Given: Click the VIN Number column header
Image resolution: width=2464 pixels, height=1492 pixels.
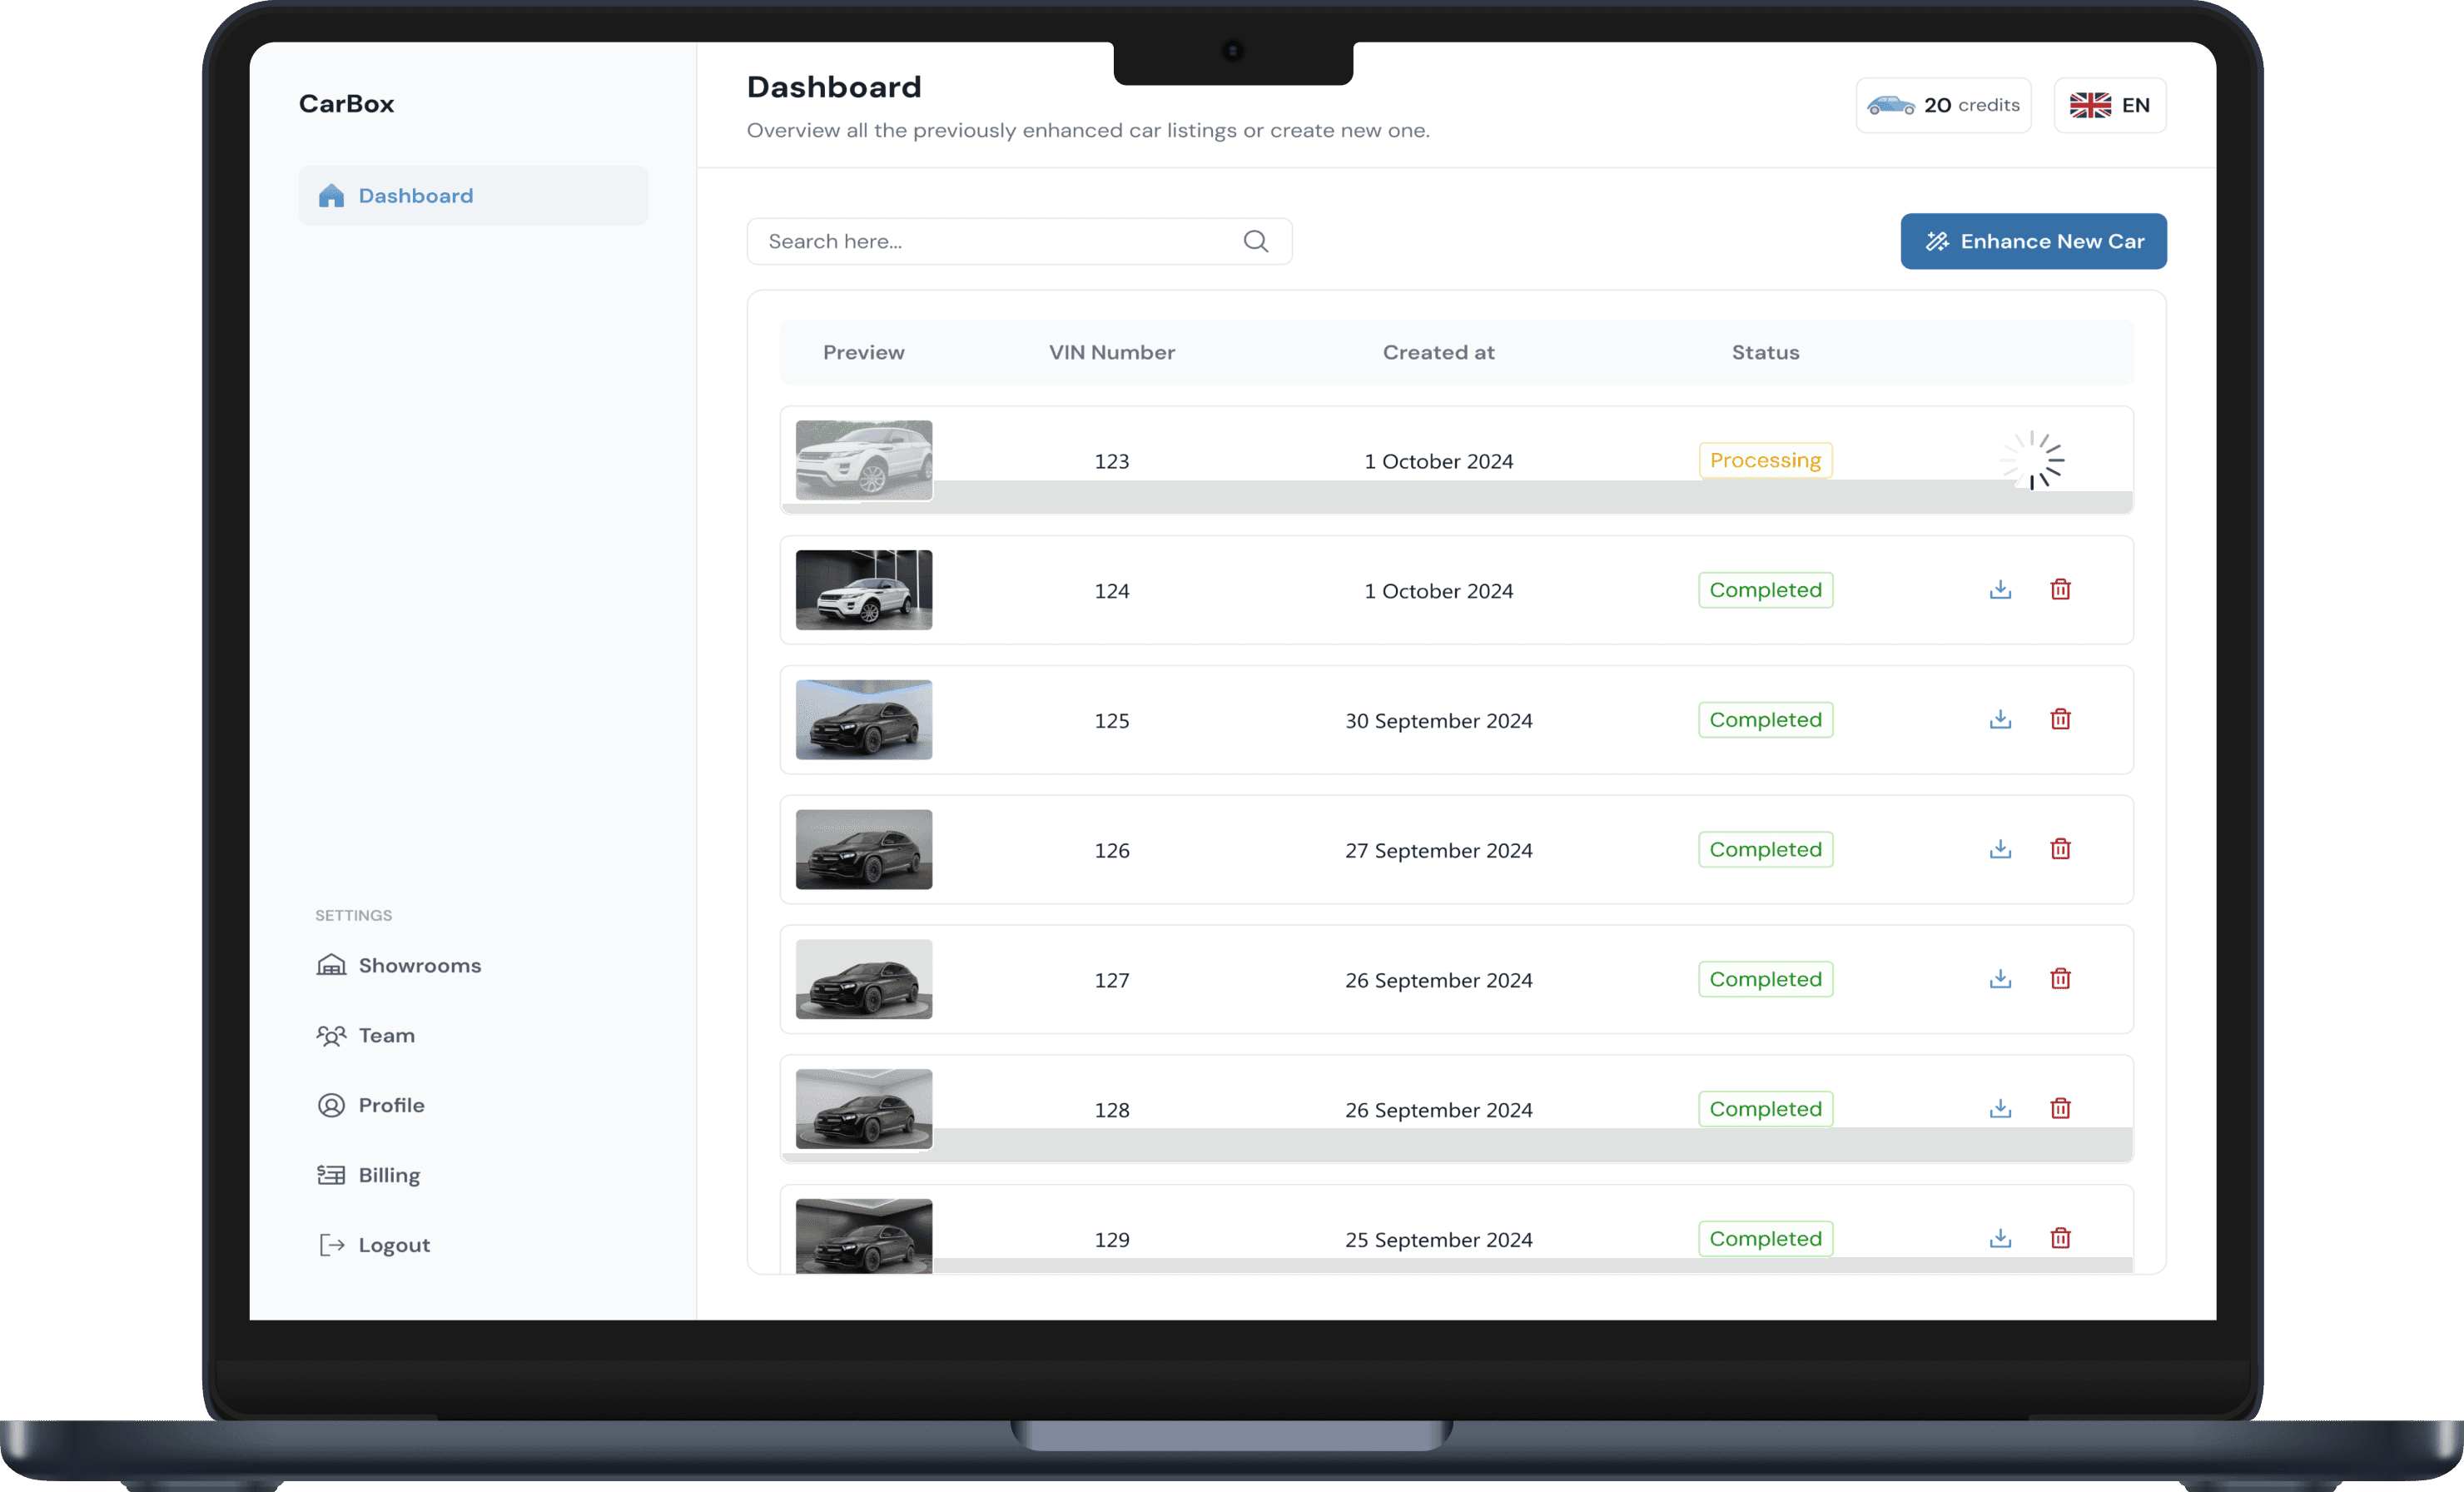Looking at the screenshot, I should point(1112,352).
